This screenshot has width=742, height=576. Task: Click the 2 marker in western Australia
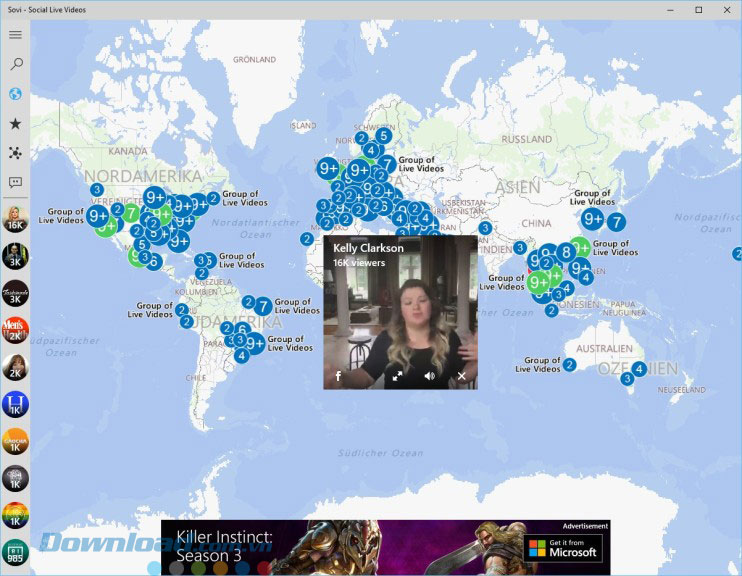tap(570, 365)
